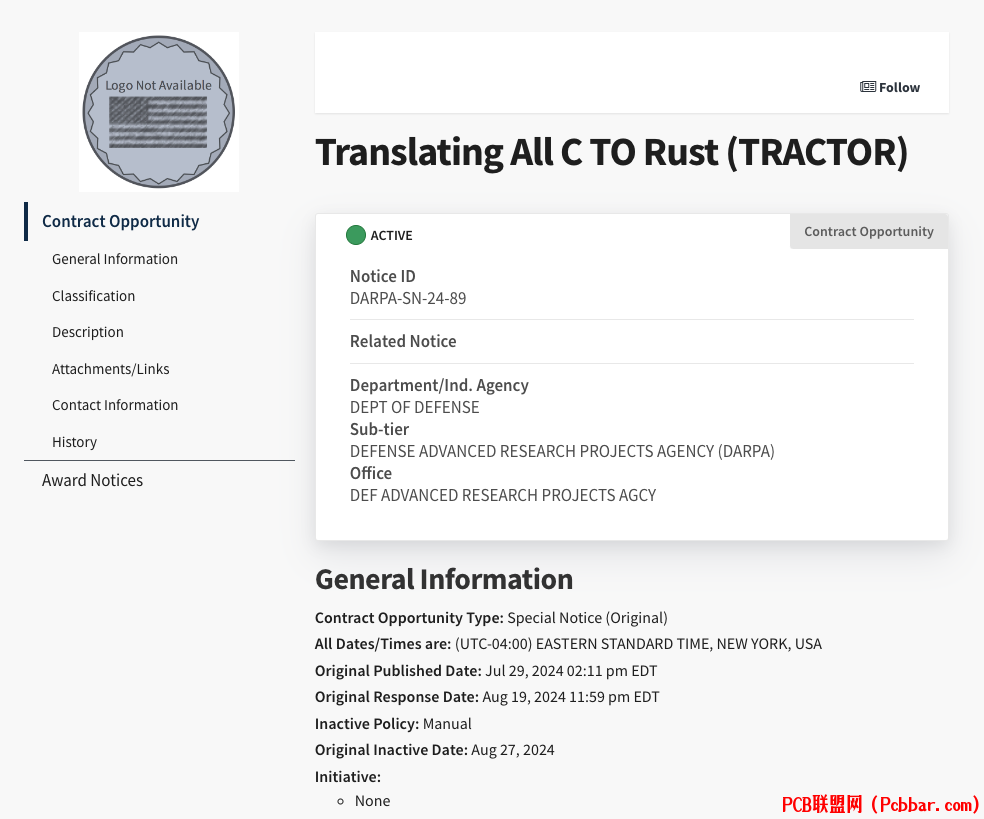Go to the Classification section link
The height and width of the screenshot is (819, 984).
[94, 296]
